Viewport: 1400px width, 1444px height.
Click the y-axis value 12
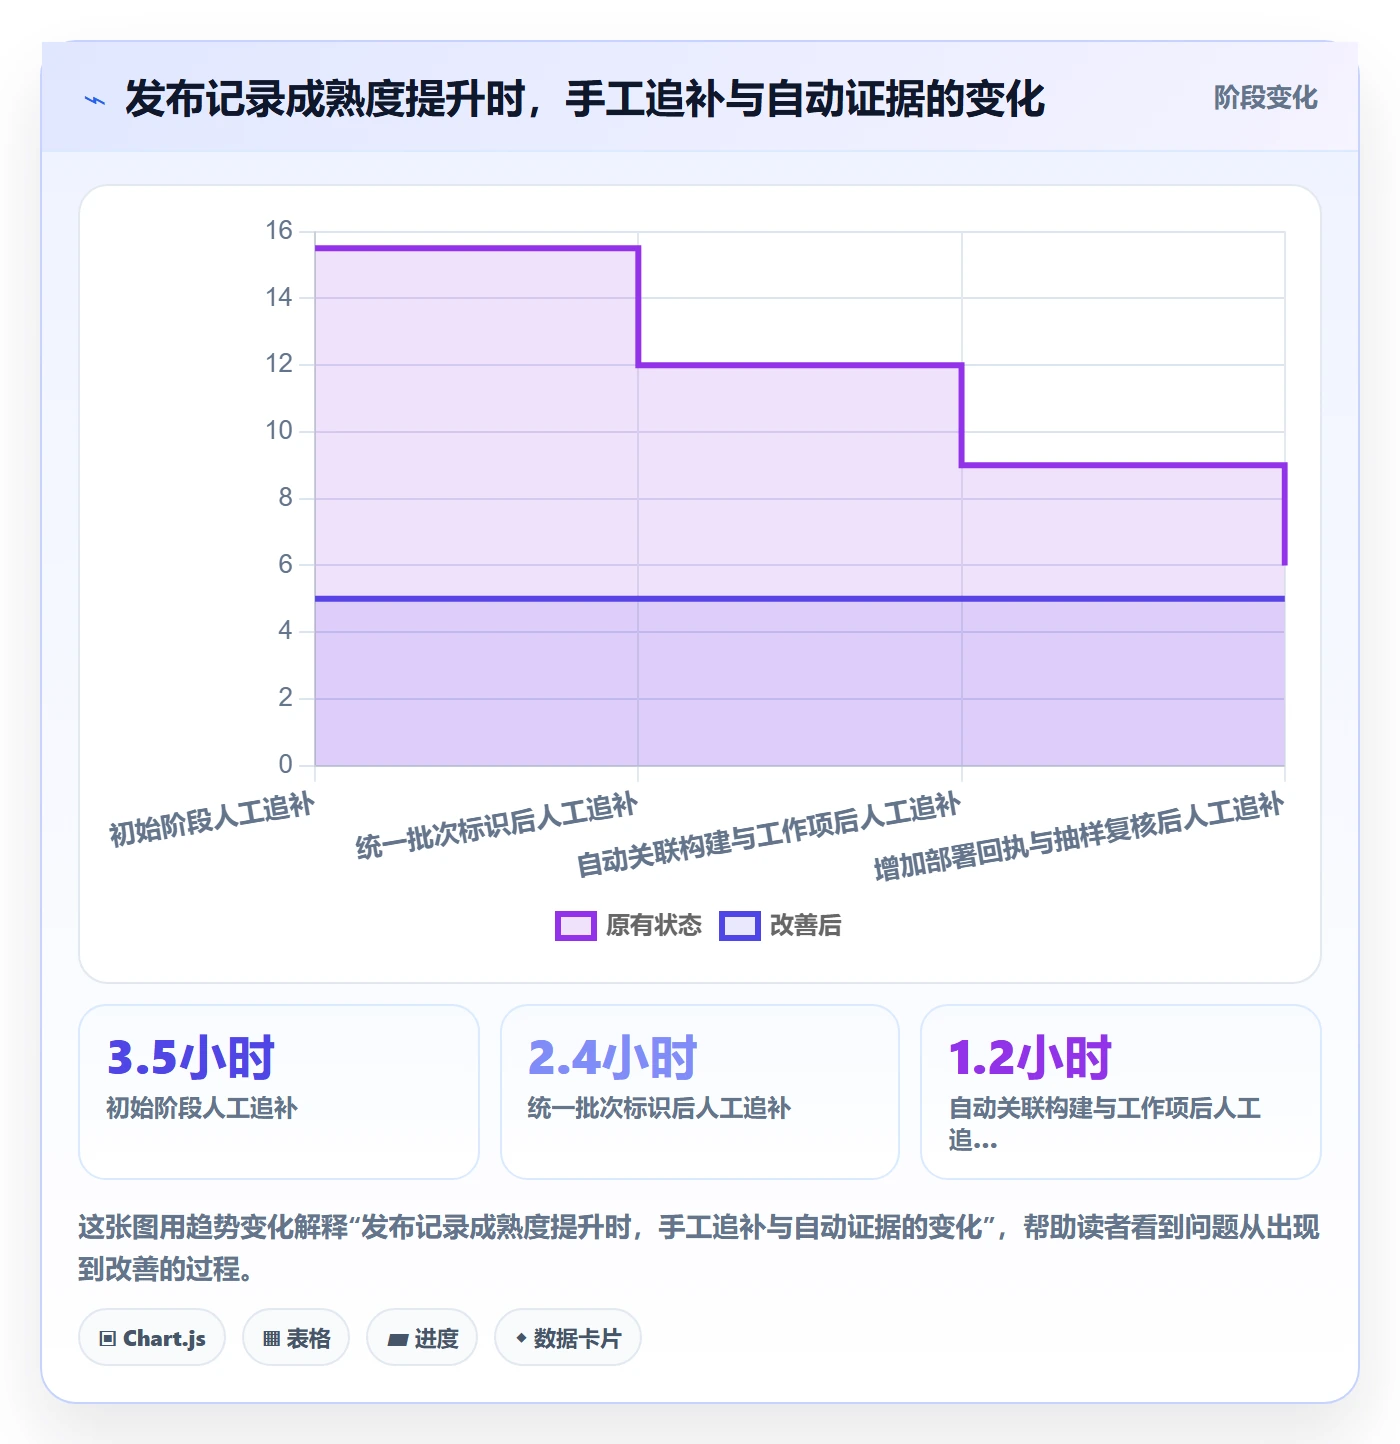point(279,364)
